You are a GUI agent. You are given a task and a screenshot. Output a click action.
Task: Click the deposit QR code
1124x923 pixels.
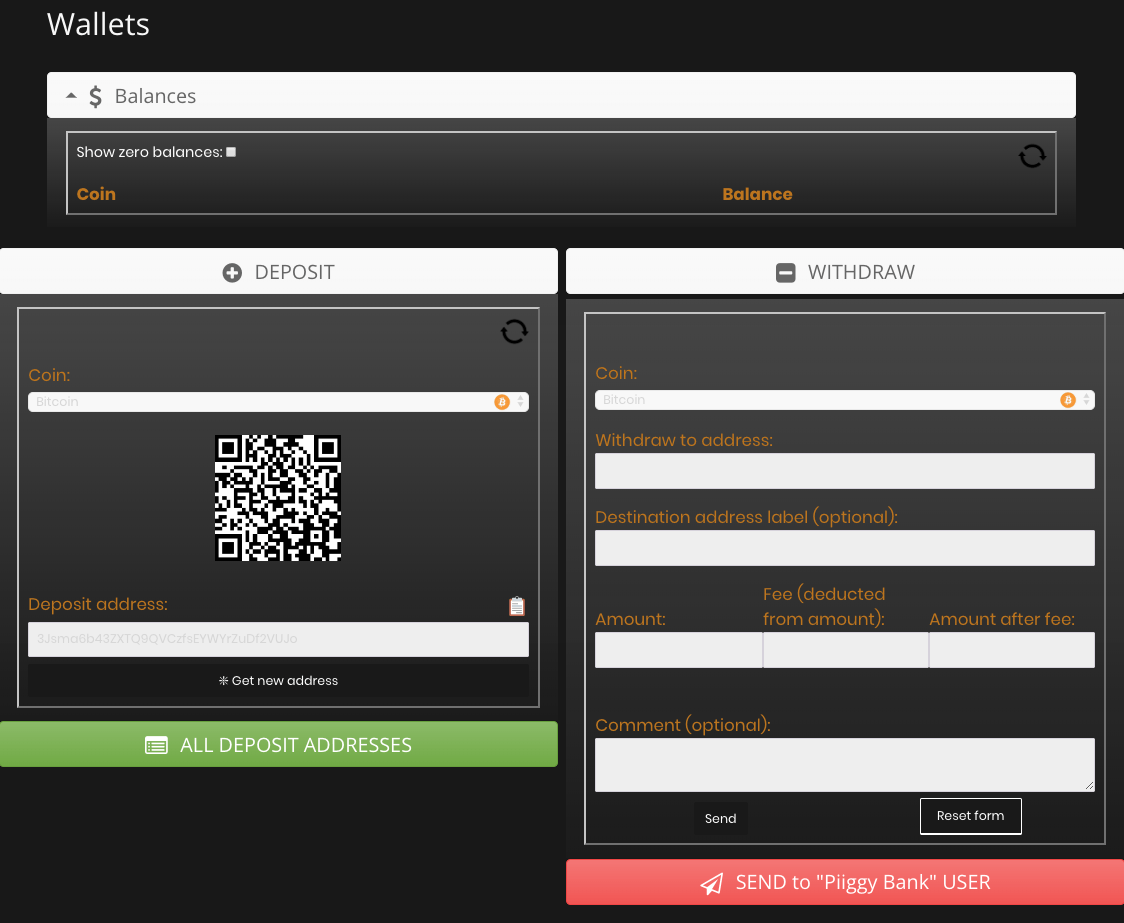[x=278, y=498]
